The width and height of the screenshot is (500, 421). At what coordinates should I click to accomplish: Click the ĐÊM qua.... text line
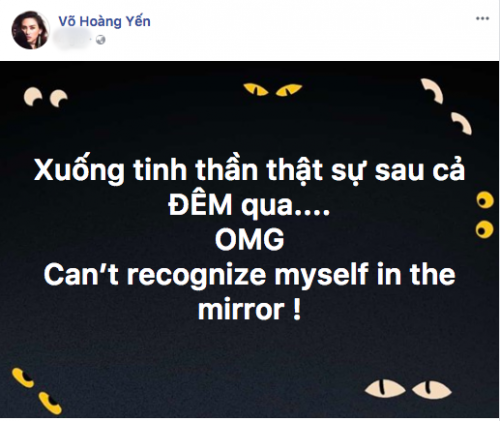249,205
